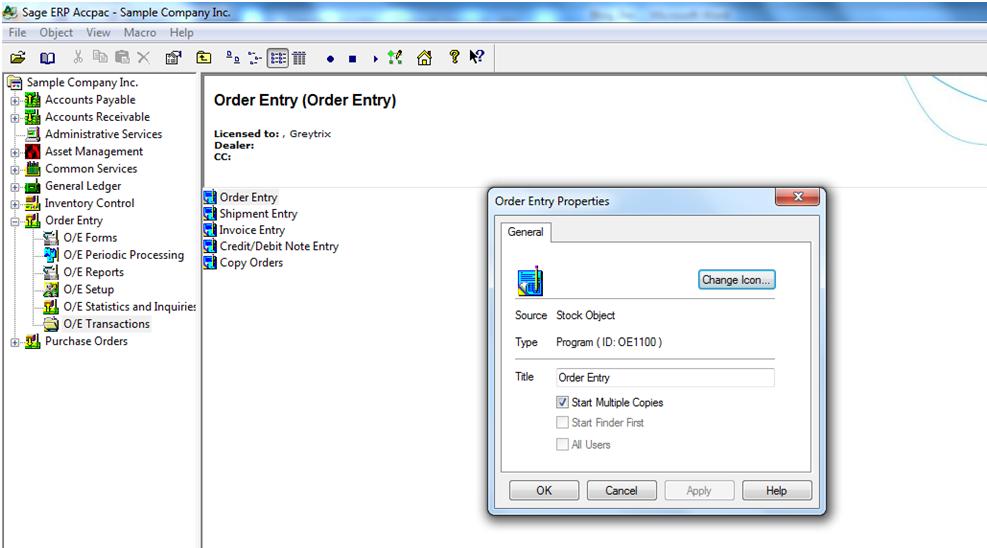
Task: Expand the General Ledger tree node
Action: (14, 187)
